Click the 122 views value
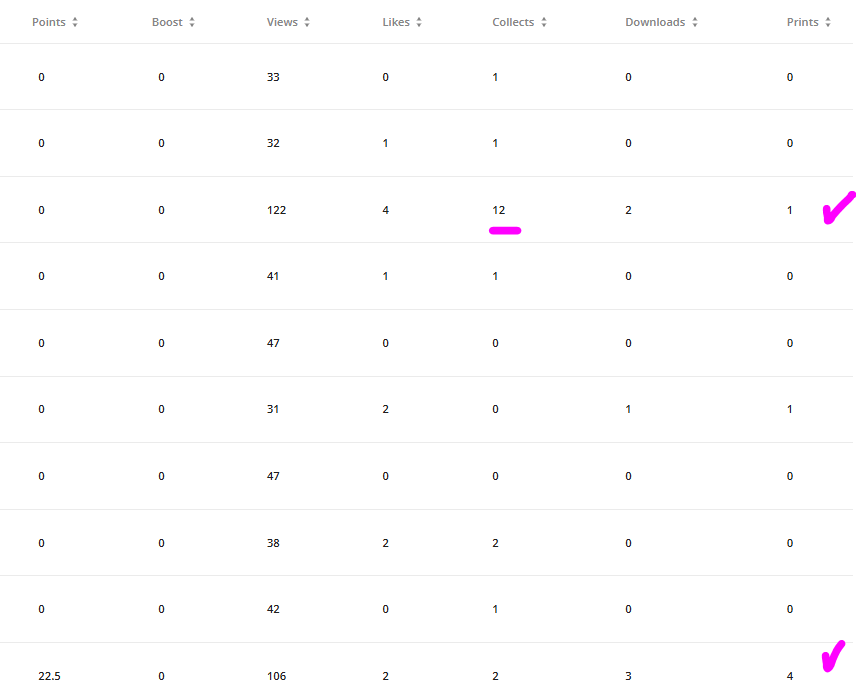The height and width of the screenshot is (700, 856). click(276, 210)
